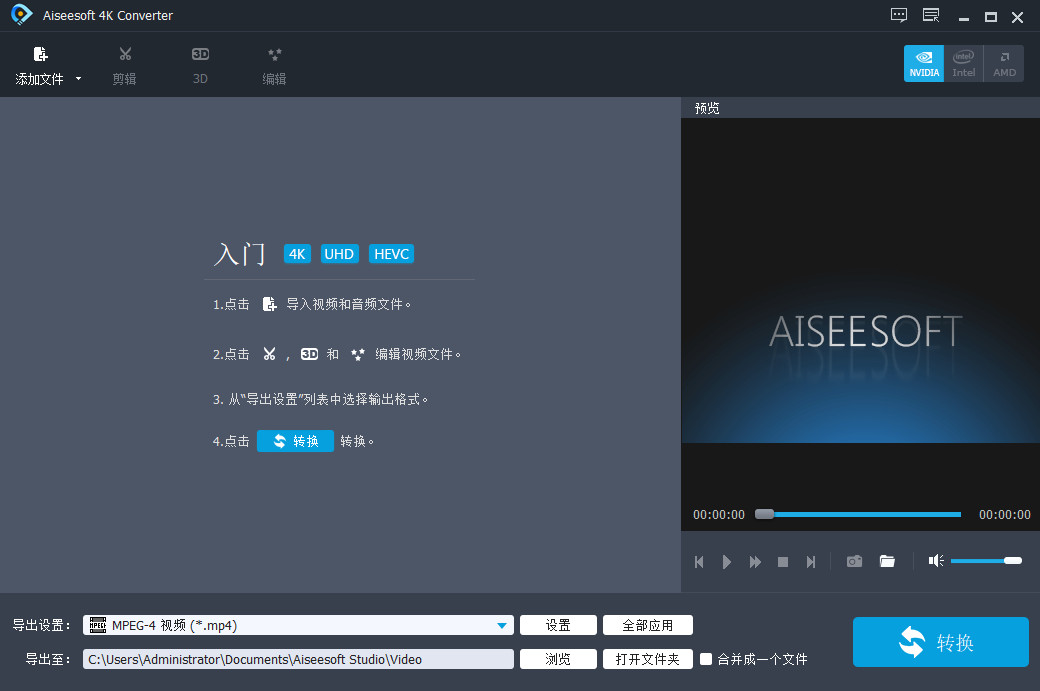1040x691 pixels.
Task: Toggle AMD hardware acceleration
Action: [1004, 64]
